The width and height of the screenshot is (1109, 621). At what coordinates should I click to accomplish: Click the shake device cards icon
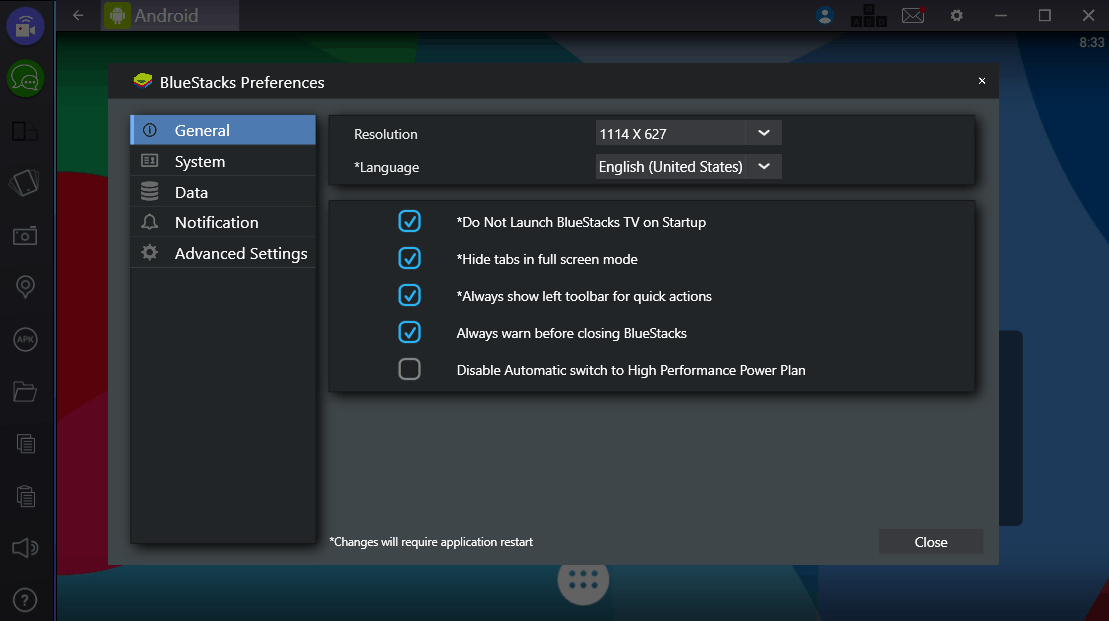click(x=25, y=183)
